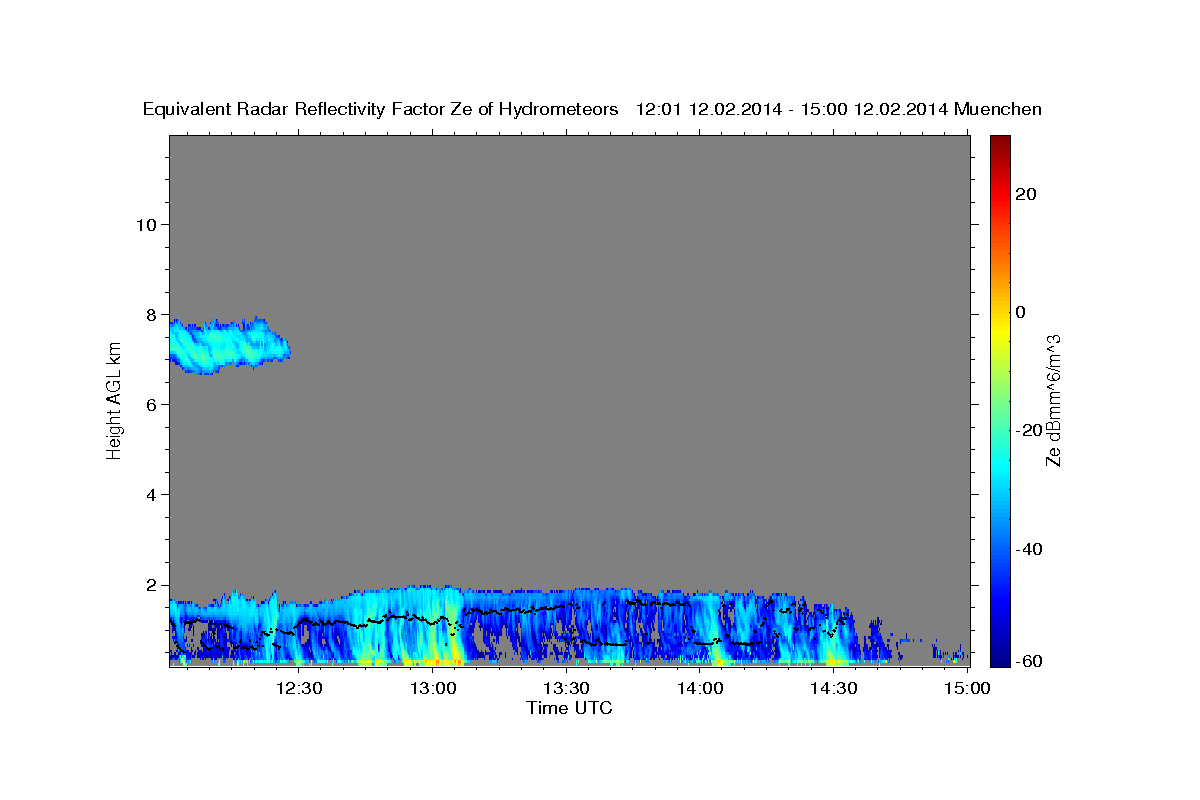Screen dimensions: 1200x800
Task: Click the height tick label 2
Action: (149, 585)
